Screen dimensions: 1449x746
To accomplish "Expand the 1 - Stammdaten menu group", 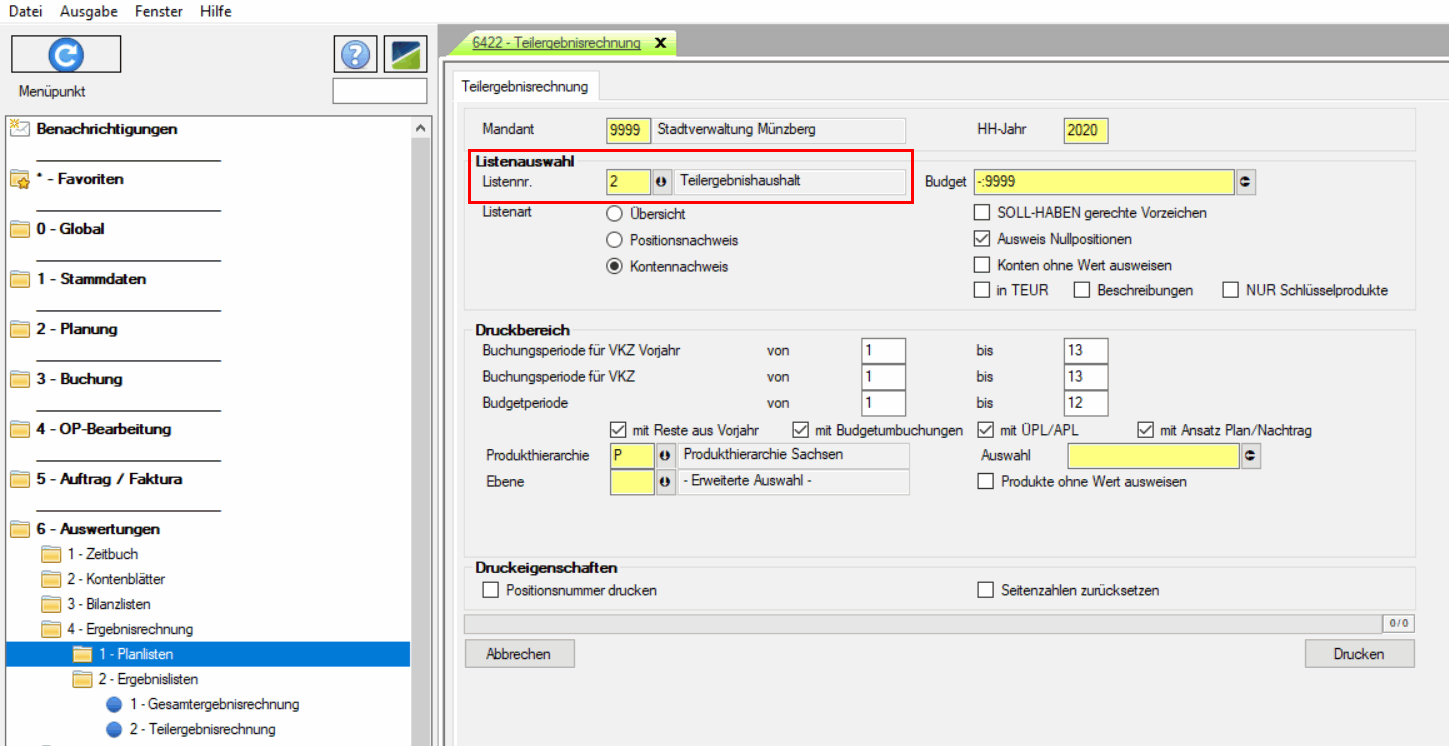I will 91,279.
